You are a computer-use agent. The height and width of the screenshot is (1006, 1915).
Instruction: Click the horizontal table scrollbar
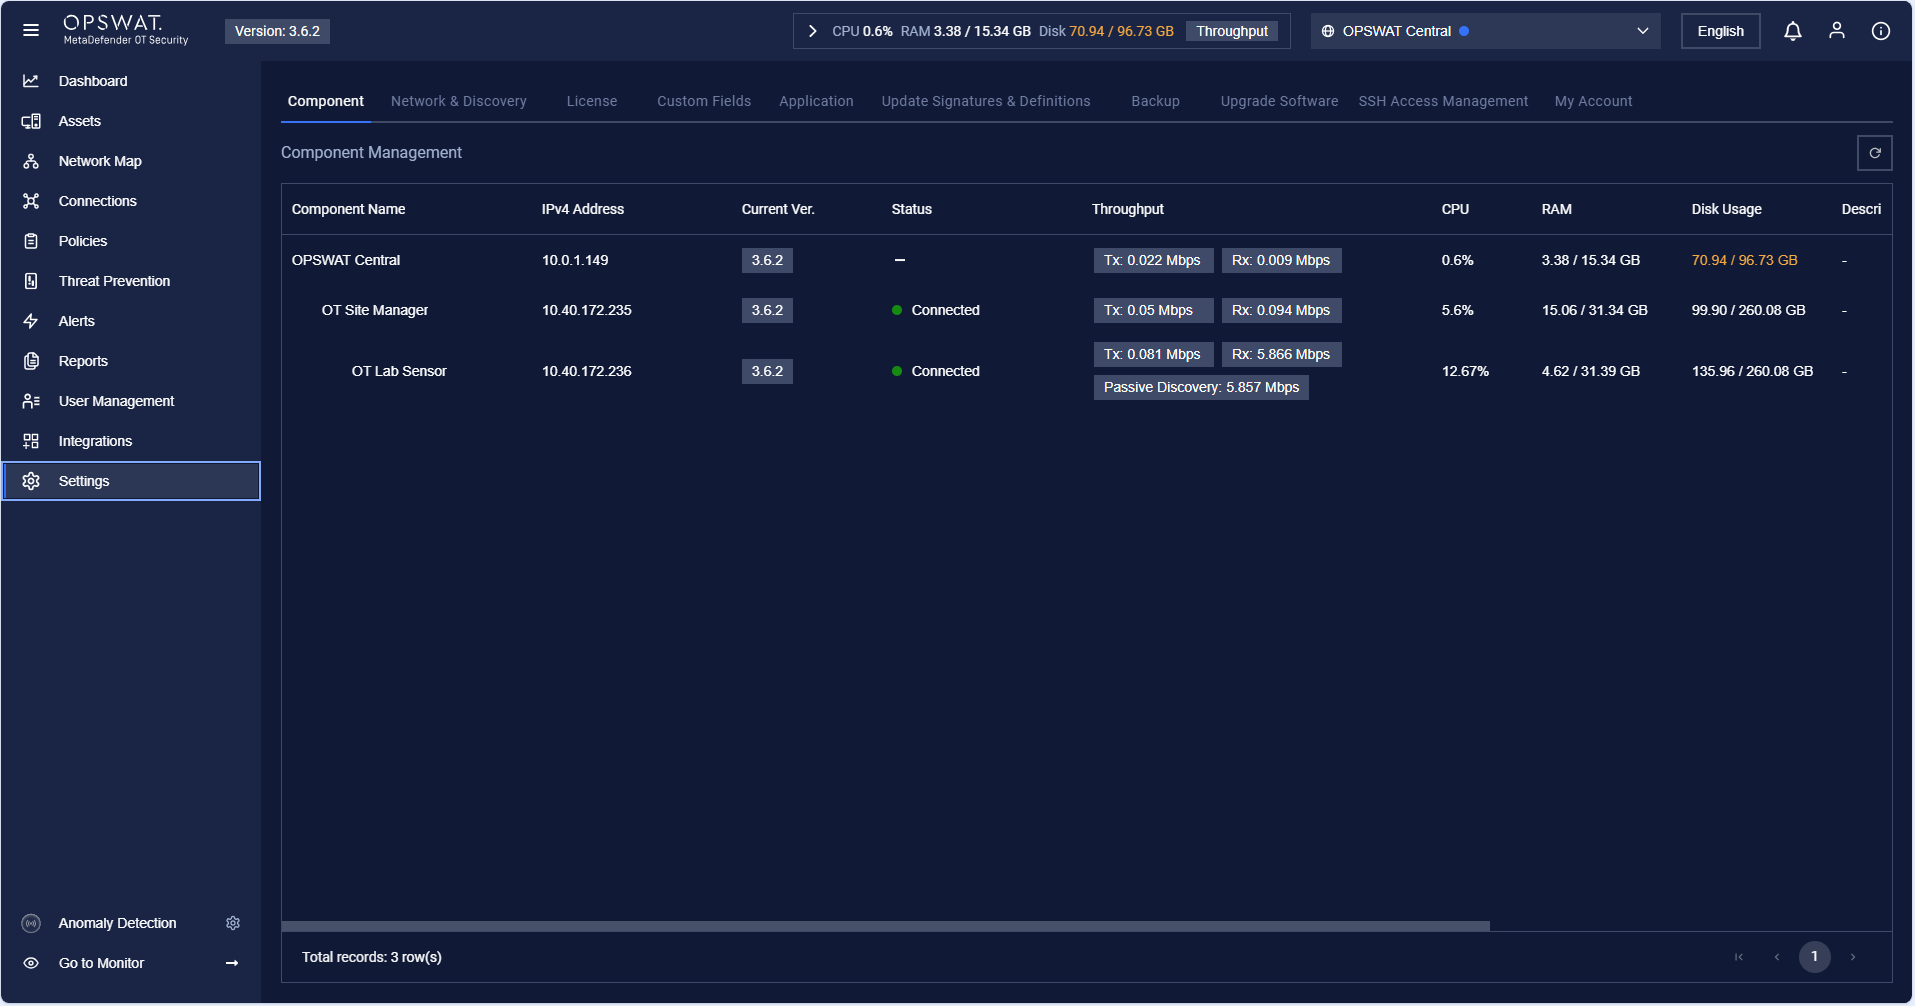(x=885, y=926)
